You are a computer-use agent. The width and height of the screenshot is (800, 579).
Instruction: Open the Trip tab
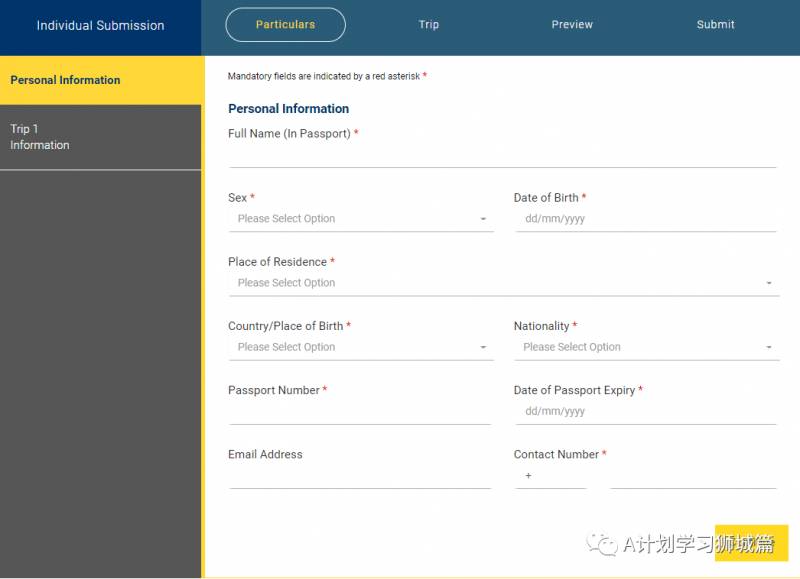429,25
